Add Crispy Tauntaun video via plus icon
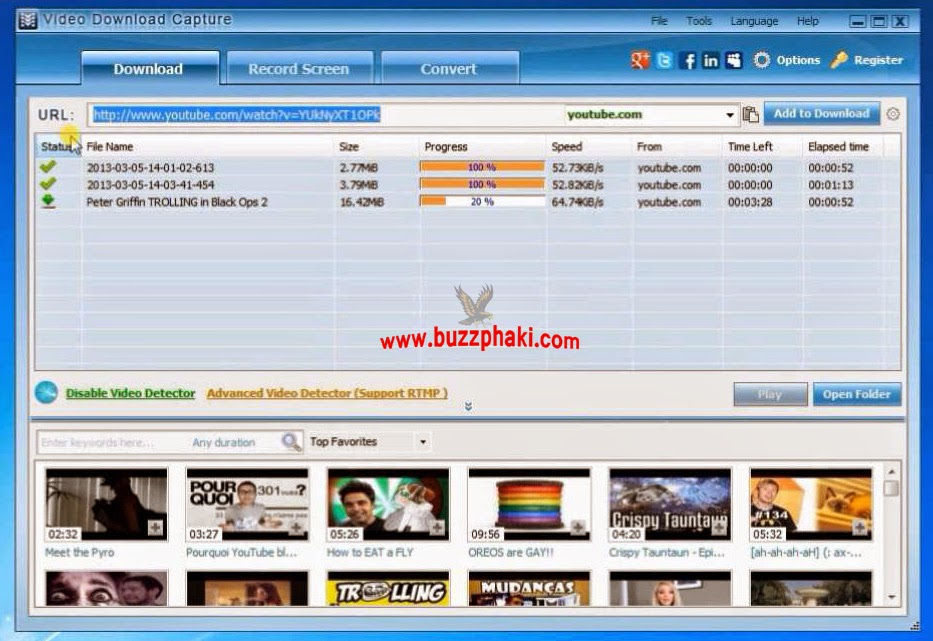 [719, 527]
